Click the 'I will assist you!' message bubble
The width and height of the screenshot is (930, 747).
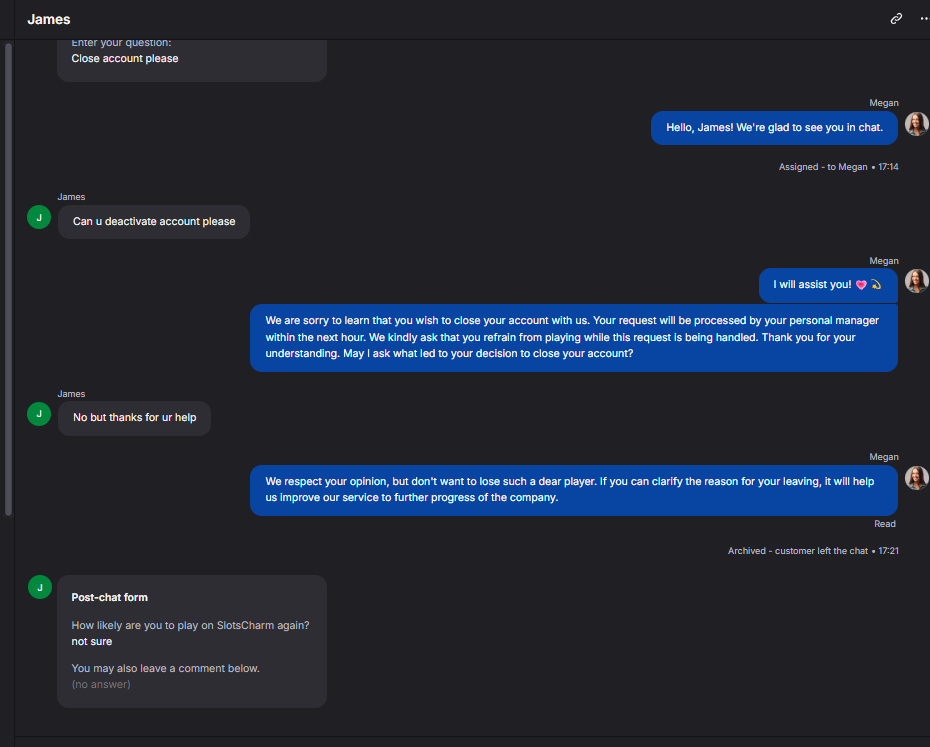point(828,285)
